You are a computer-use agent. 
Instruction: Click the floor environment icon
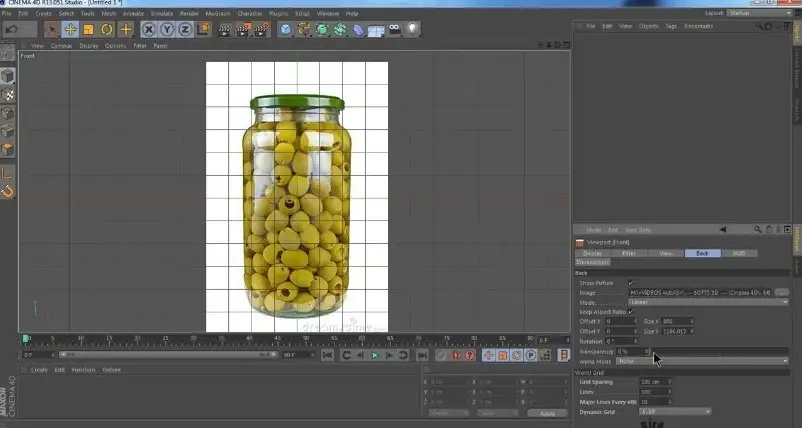click(376, 30)
